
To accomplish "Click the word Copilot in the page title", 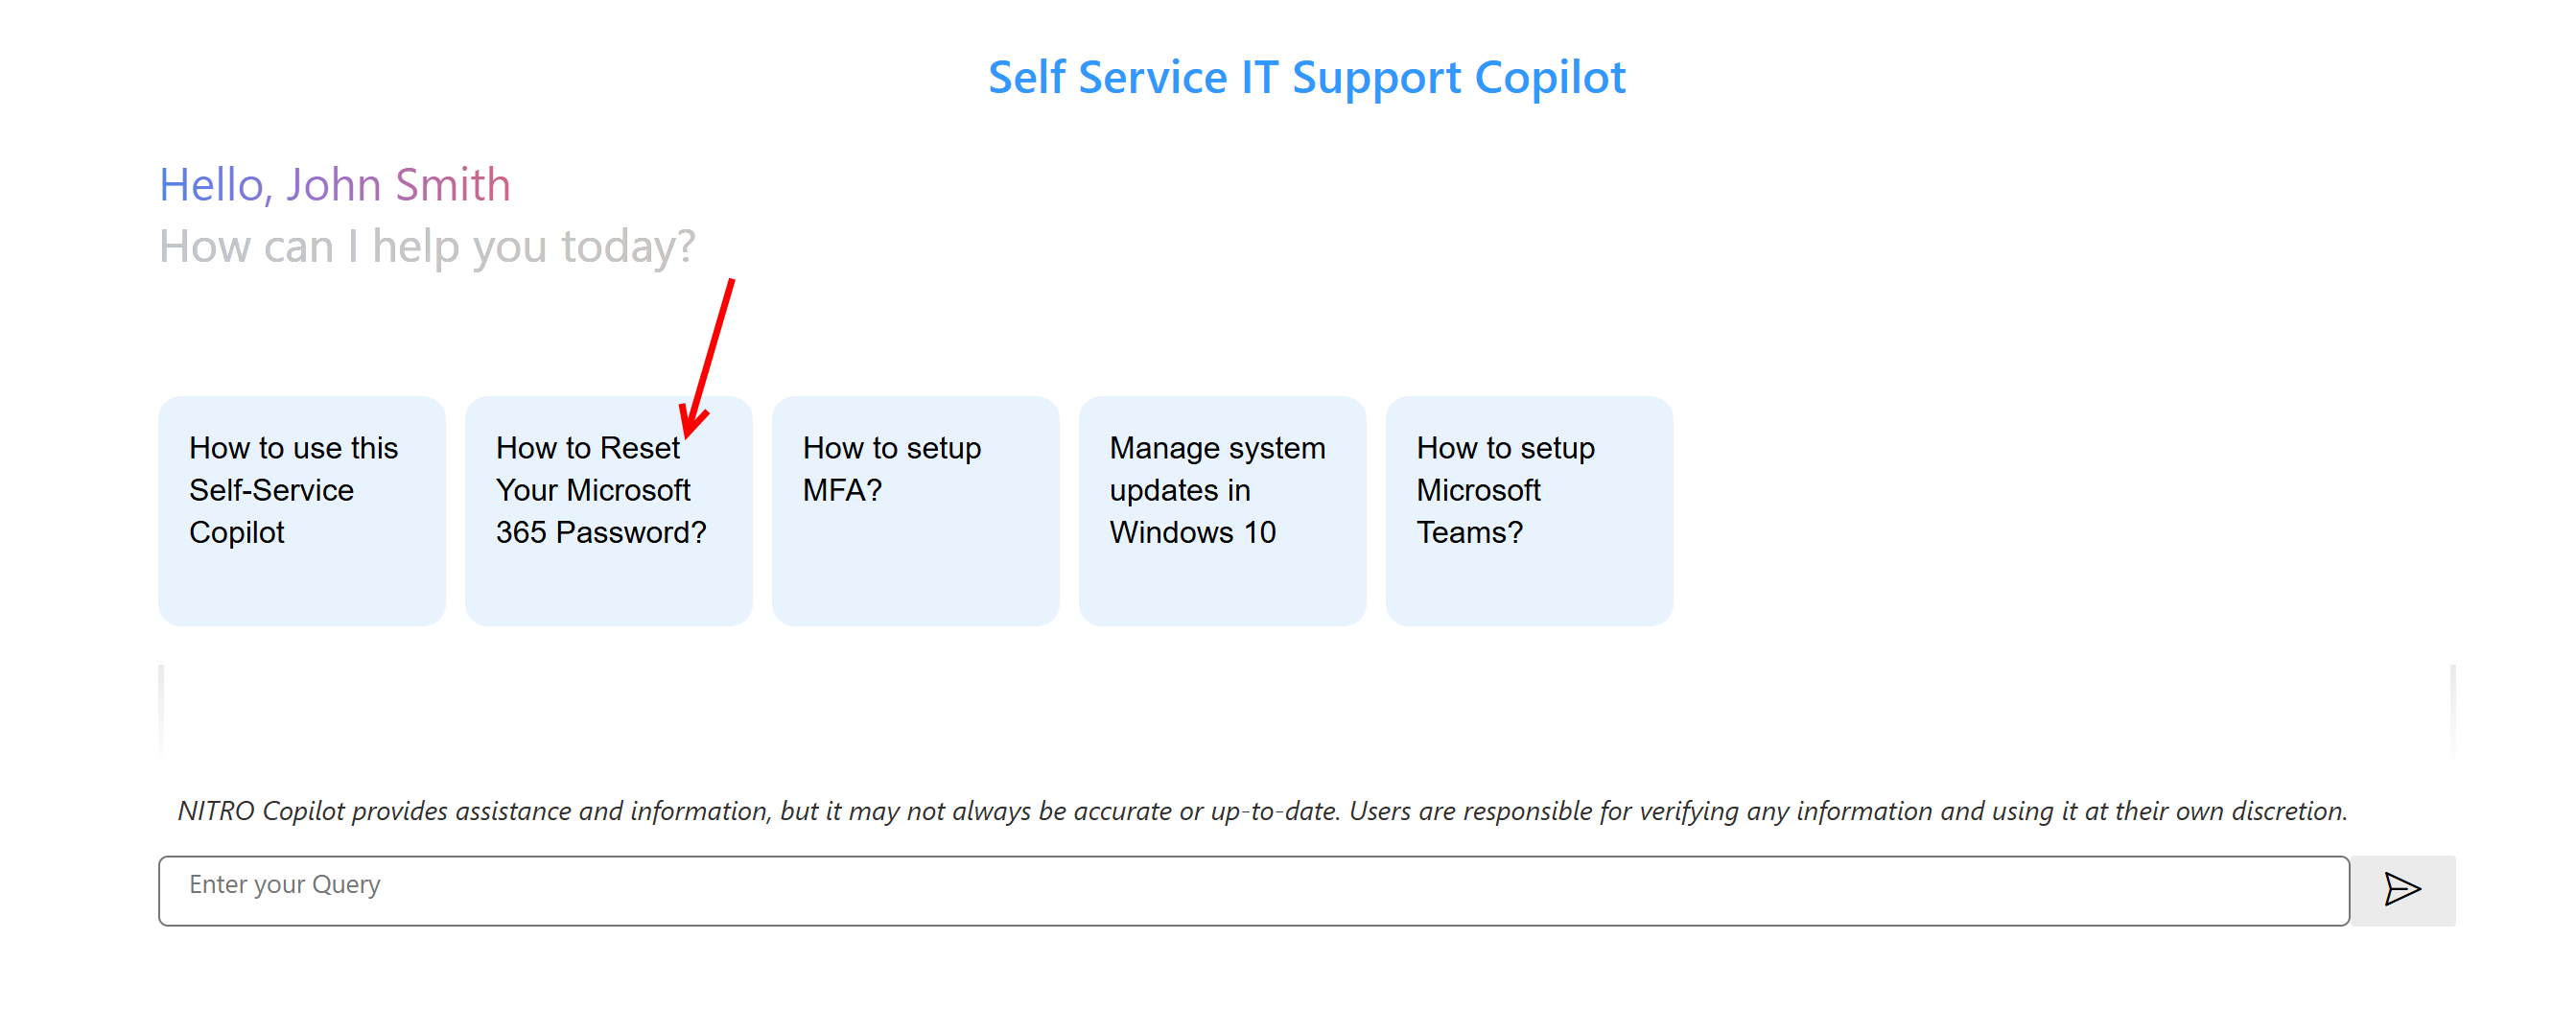I will [1549, 78].
